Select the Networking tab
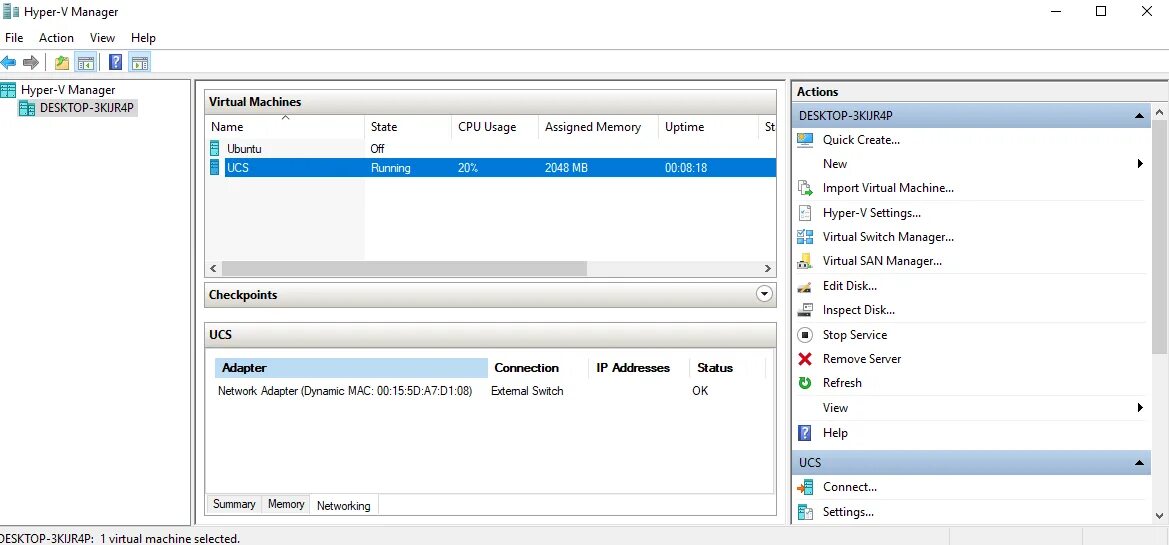 [x=344, y=505]
